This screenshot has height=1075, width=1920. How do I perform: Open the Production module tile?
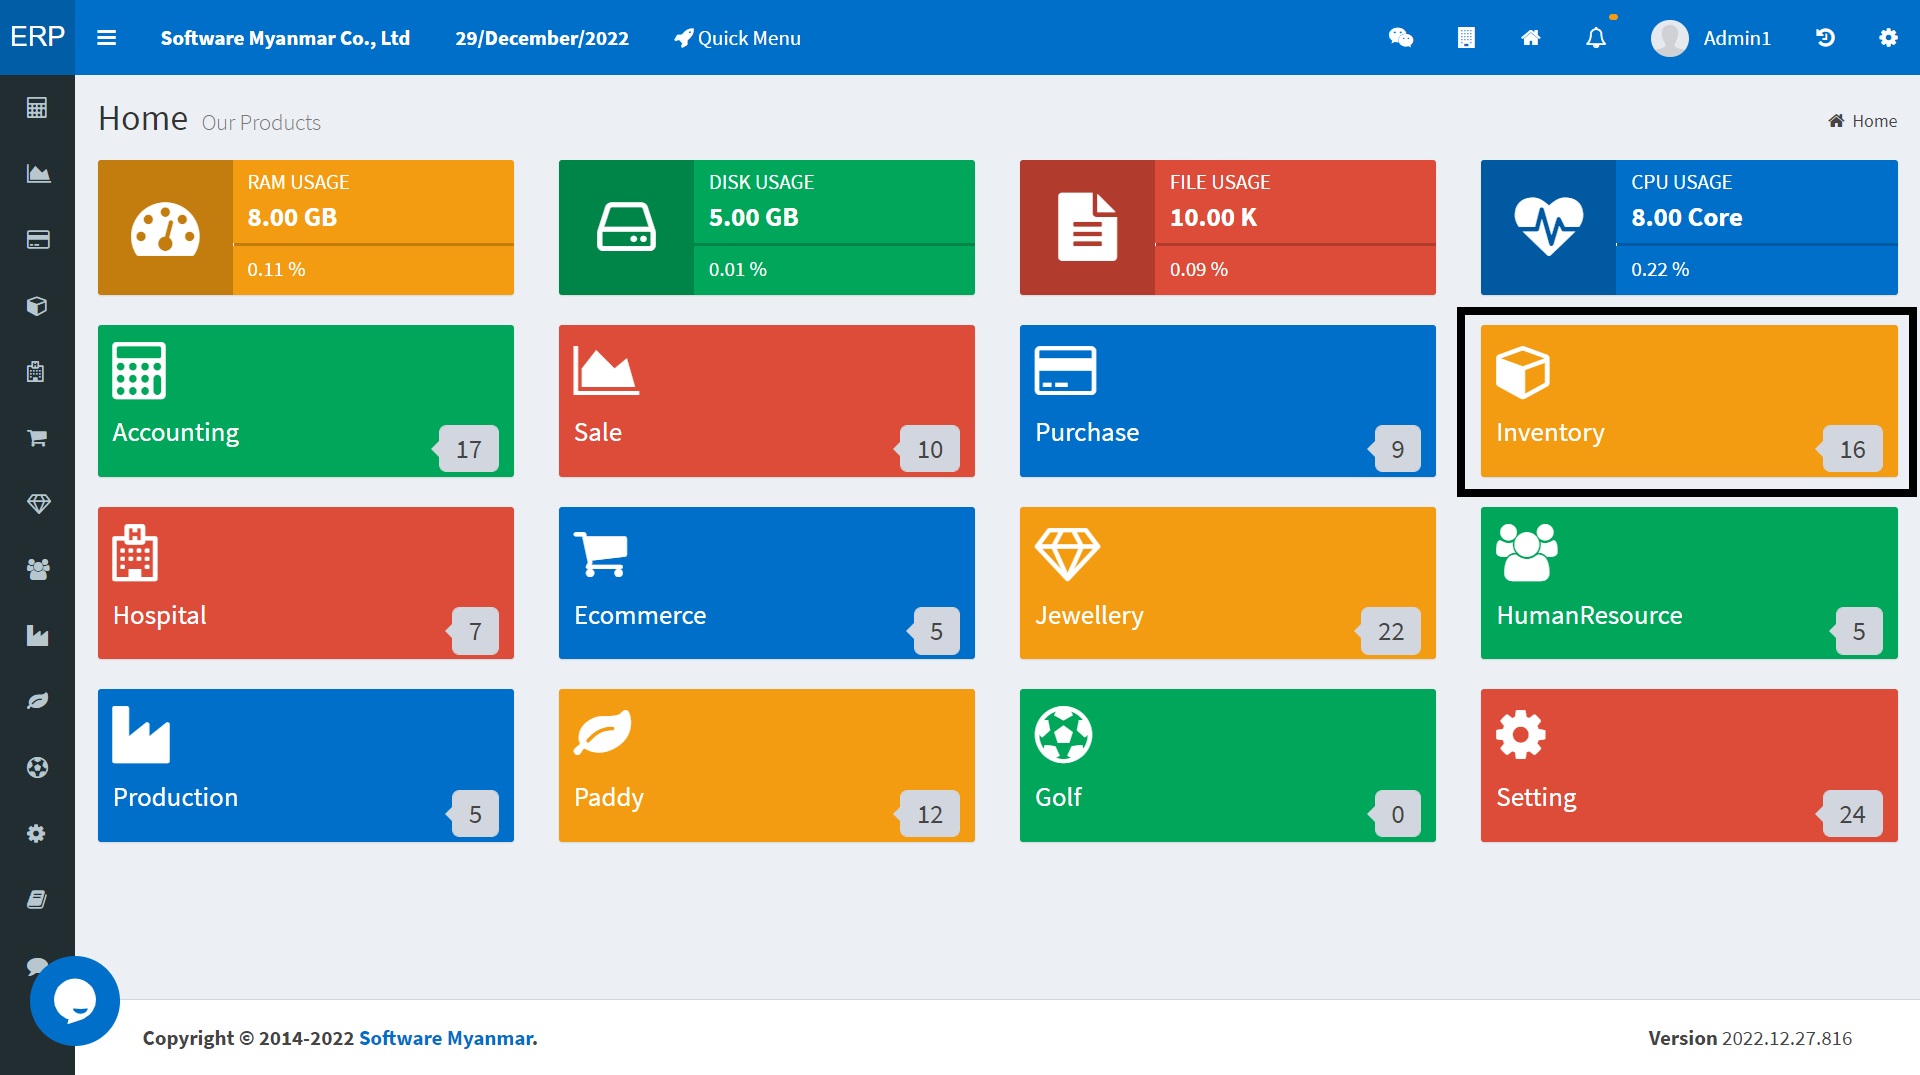point(306,765)
